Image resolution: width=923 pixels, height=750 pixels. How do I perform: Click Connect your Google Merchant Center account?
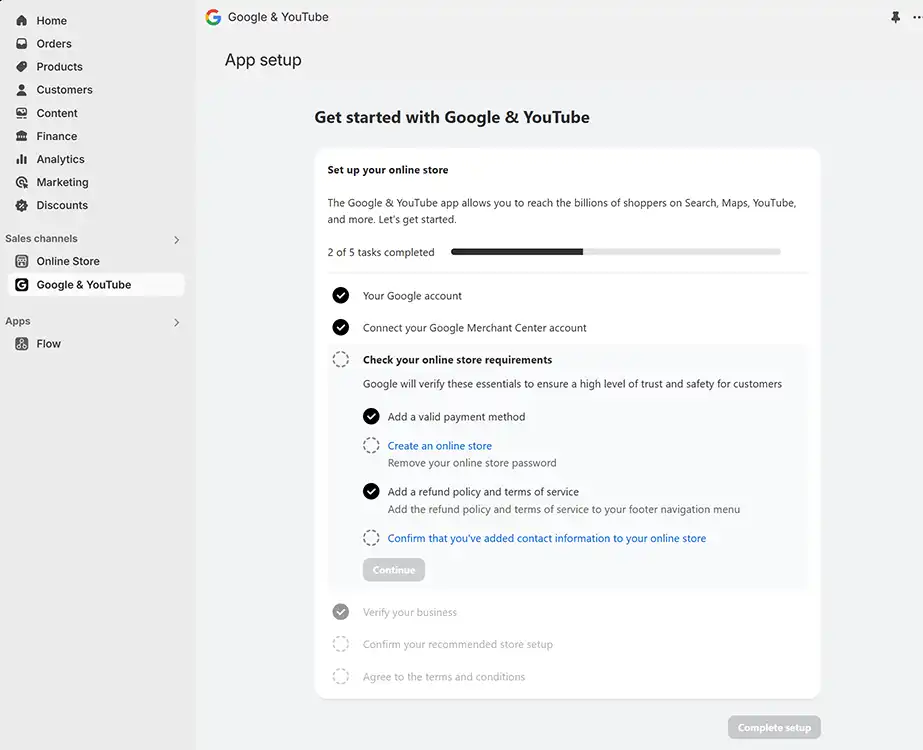point(474,328)
